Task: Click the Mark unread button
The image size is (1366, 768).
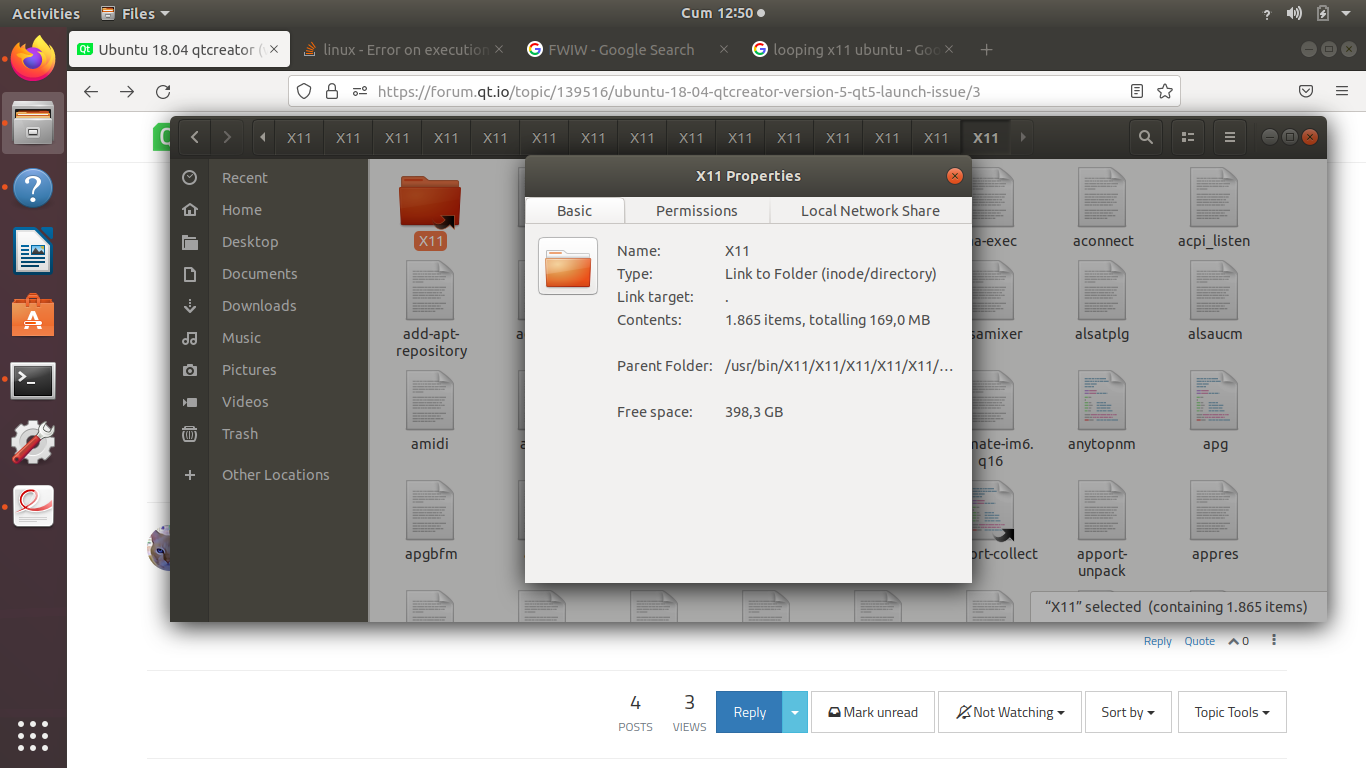Action: pos(872,713)
